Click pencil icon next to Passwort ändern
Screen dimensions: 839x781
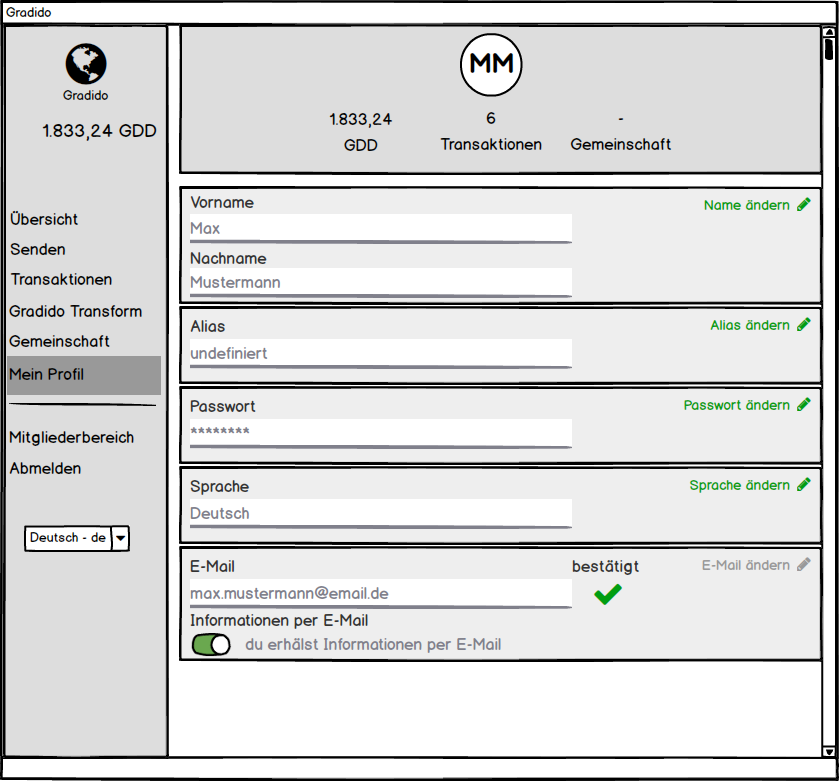coord(804,405)
